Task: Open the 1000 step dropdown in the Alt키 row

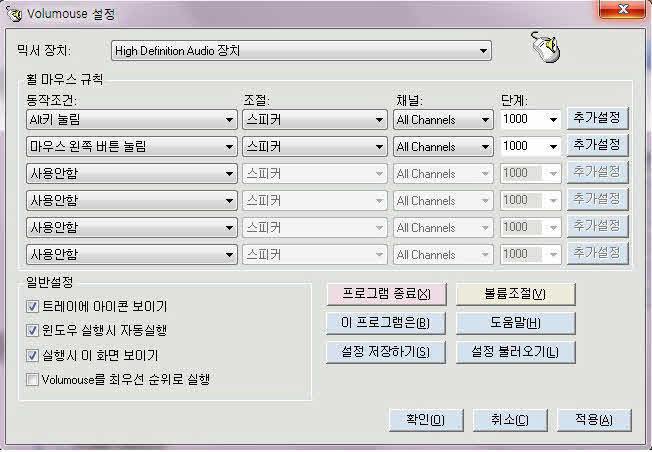Action: click(x=531, y=119)
